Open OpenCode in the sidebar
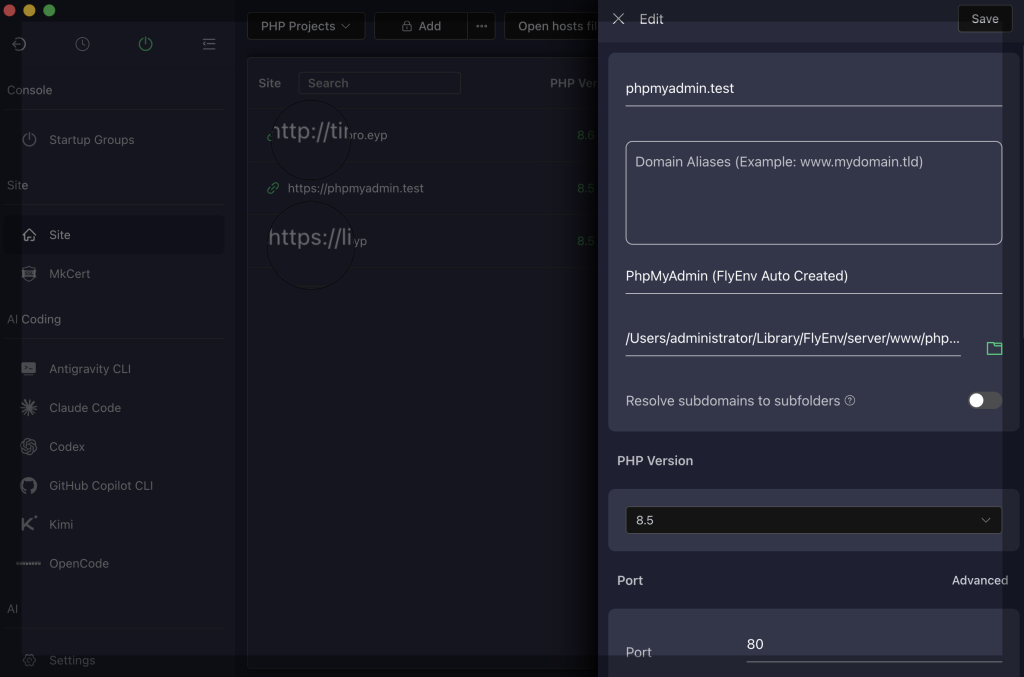1024x677 pixels. [114, 564]
